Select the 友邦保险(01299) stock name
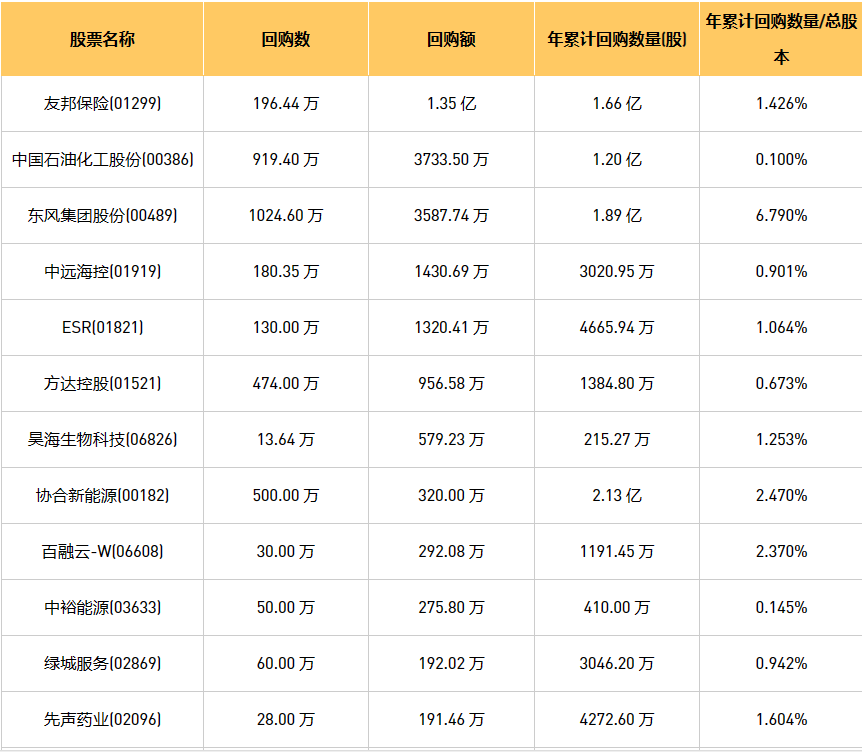The height and width of the screenshot is (752, 862). point(102,103)
